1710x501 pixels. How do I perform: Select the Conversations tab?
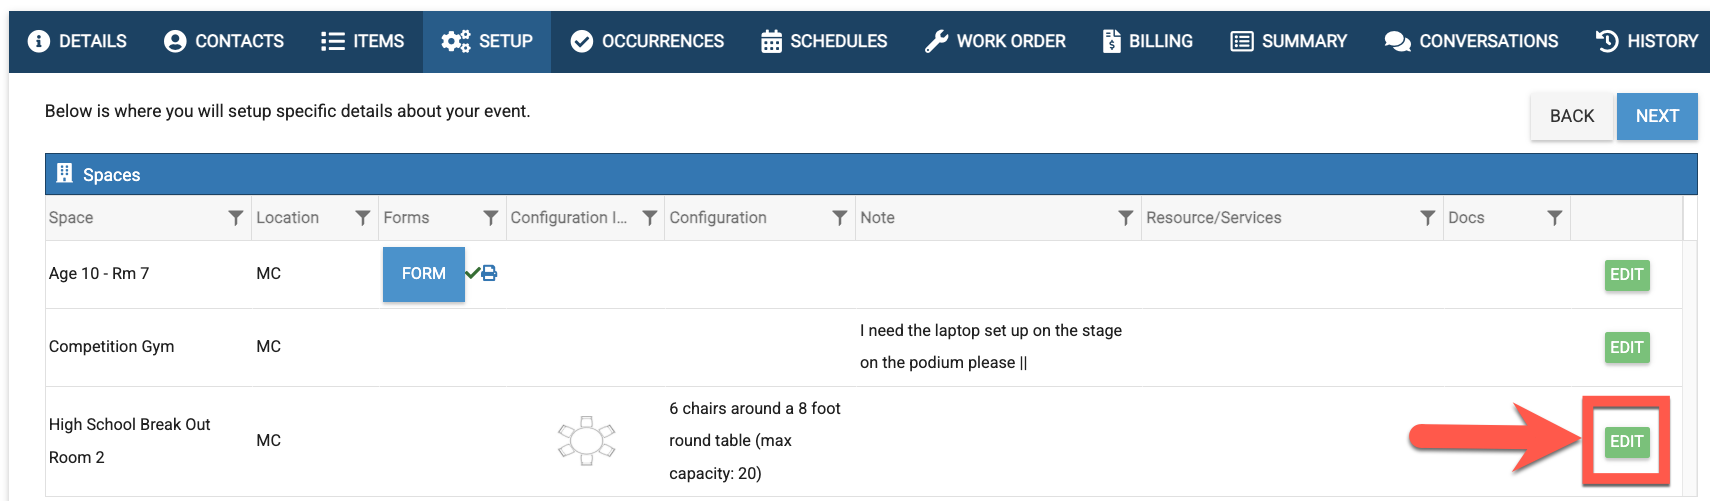1471,41
